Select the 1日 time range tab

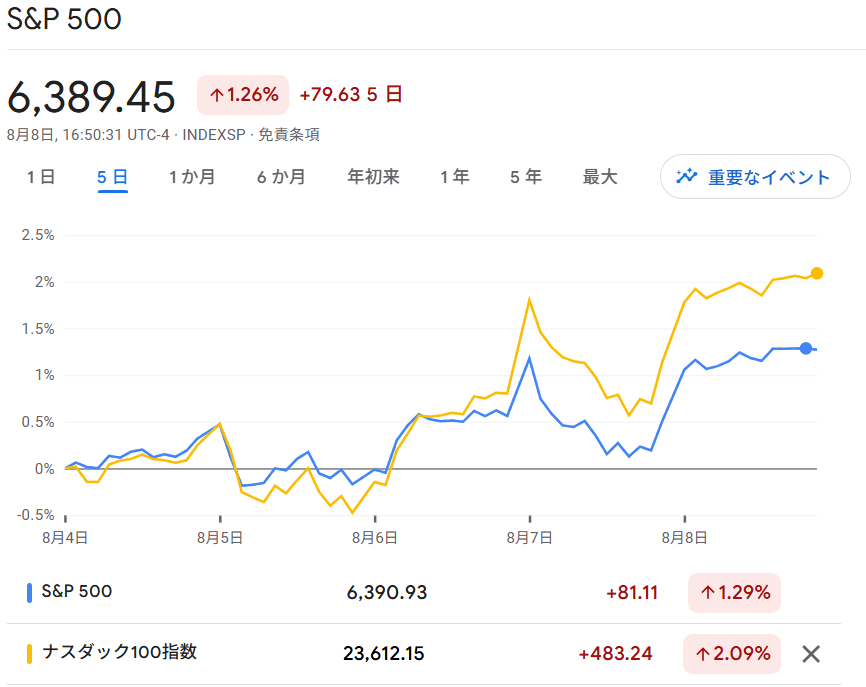click(x=41, y=177)
